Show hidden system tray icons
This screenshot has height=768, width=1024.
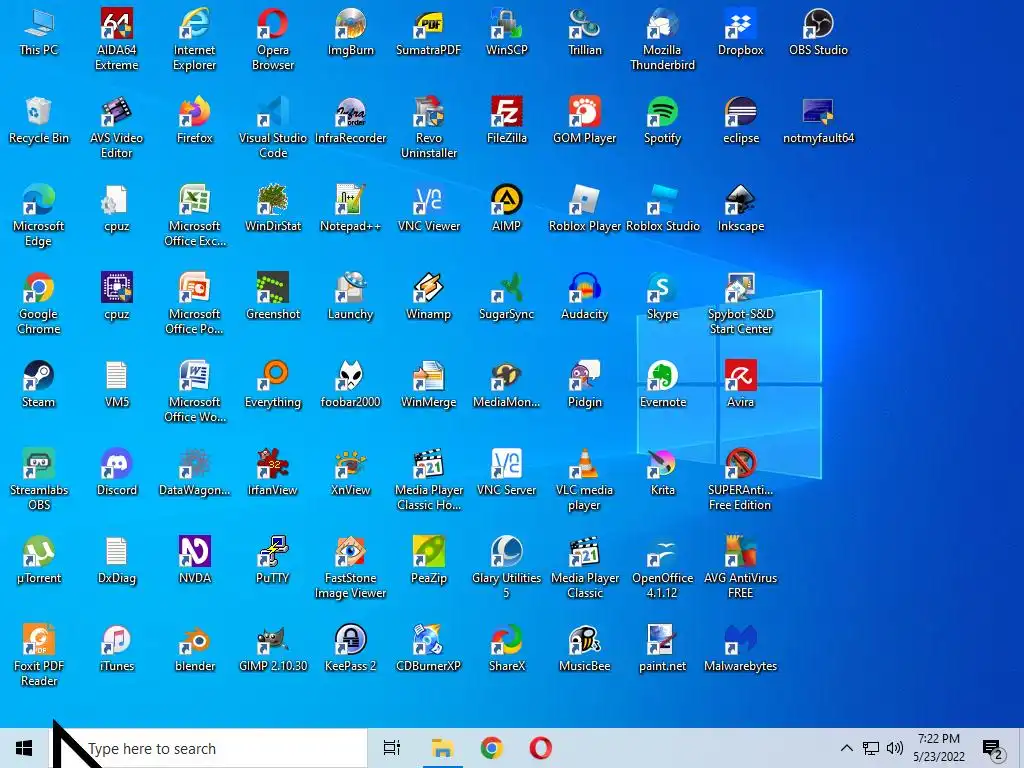click(846, 748)
